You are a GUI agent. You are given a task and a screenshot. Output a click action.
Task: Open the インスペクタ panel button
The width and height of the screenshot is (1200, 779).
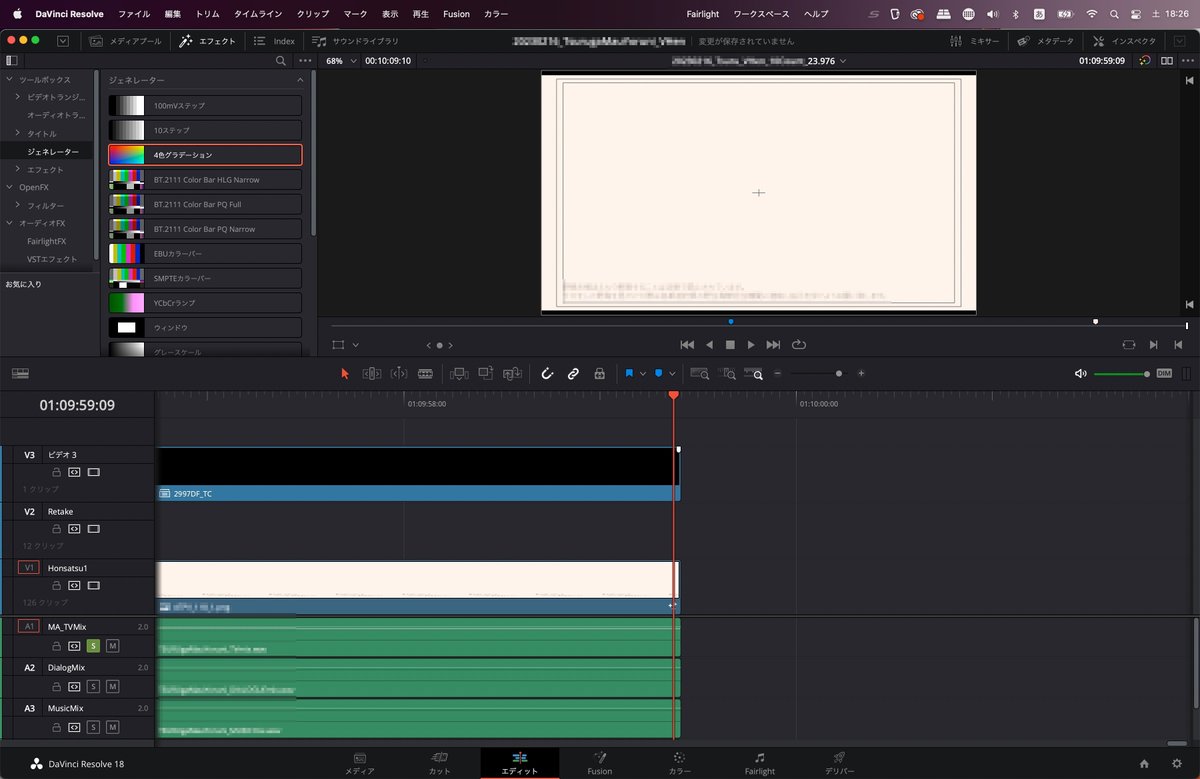click(1124, 41)
